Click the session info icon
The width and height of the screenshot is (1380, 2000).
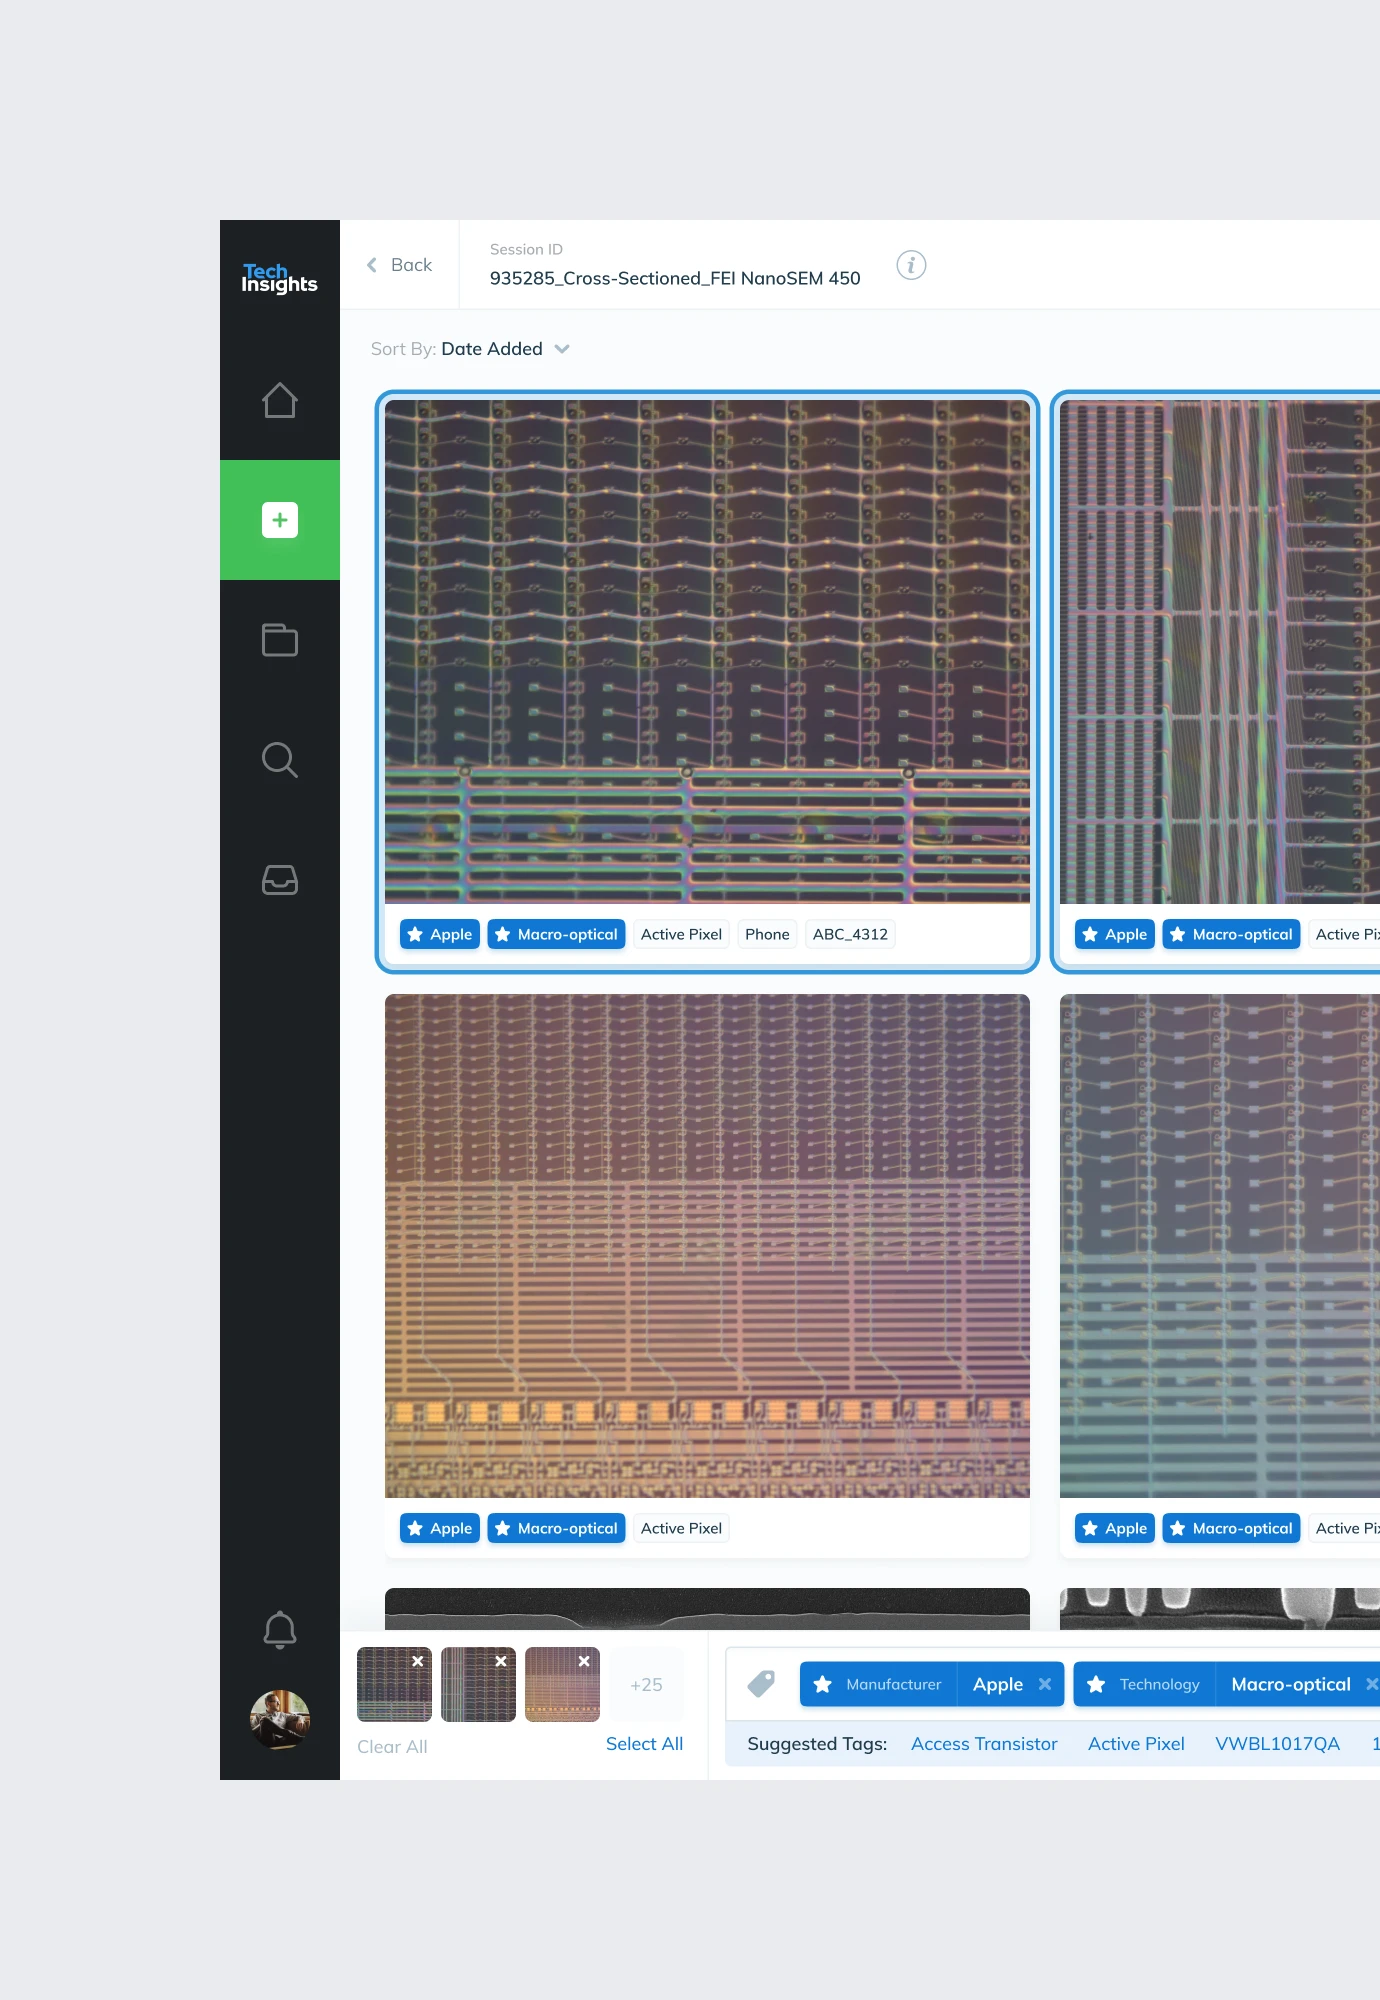pos(910,265)
